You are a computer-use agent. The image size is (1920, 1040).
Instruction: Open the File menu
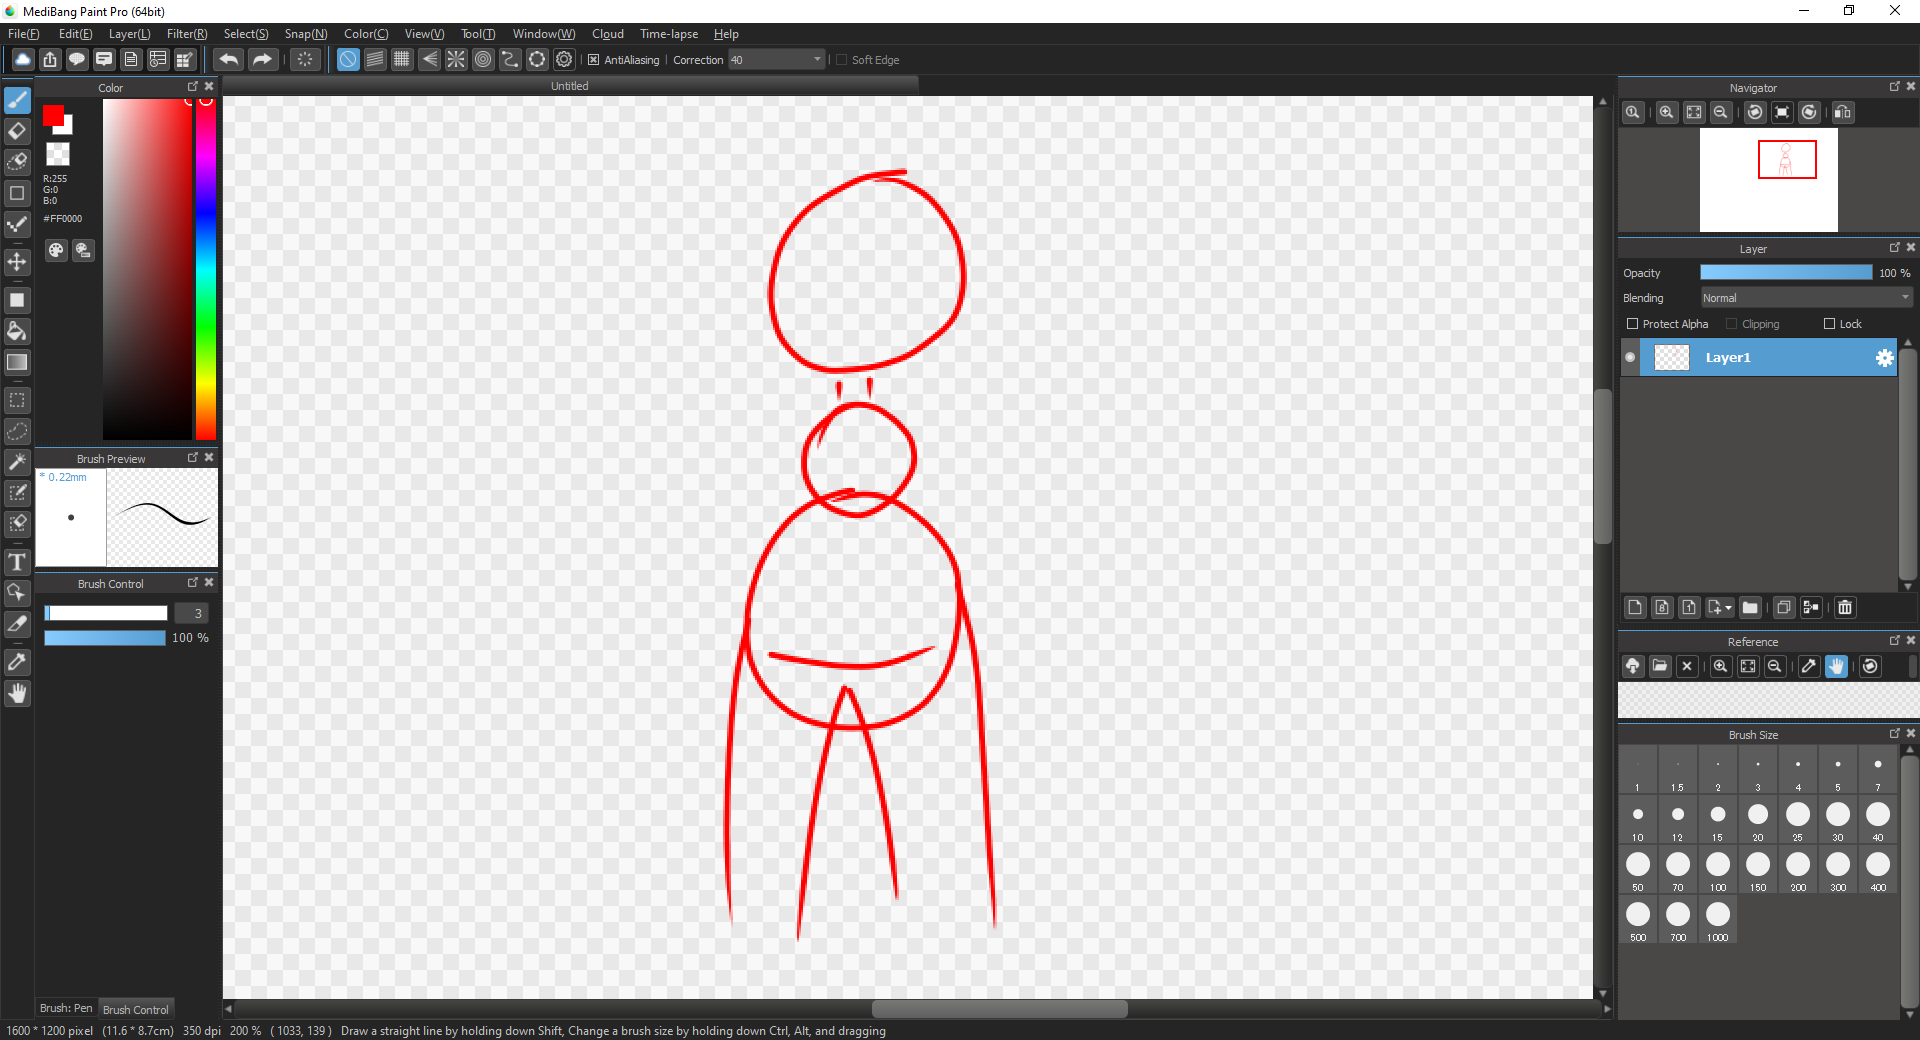click(x=24, y=34)
